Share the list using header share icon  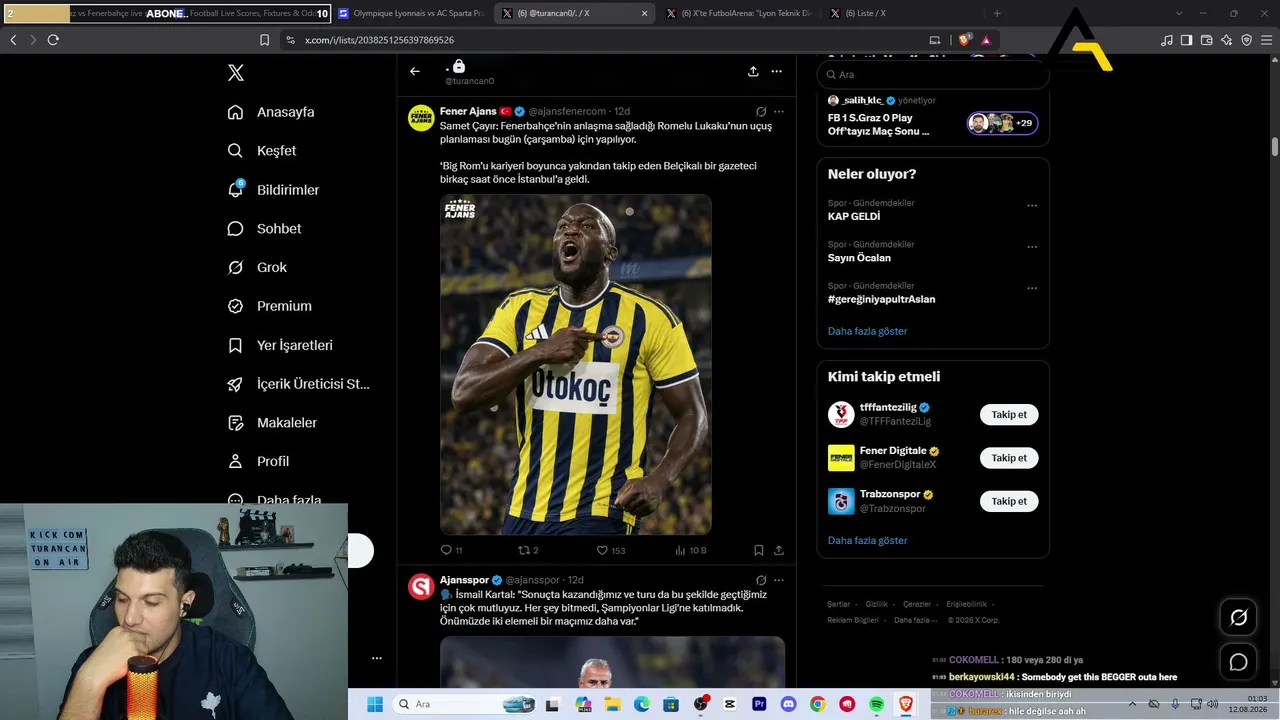[x=753, y=71]
